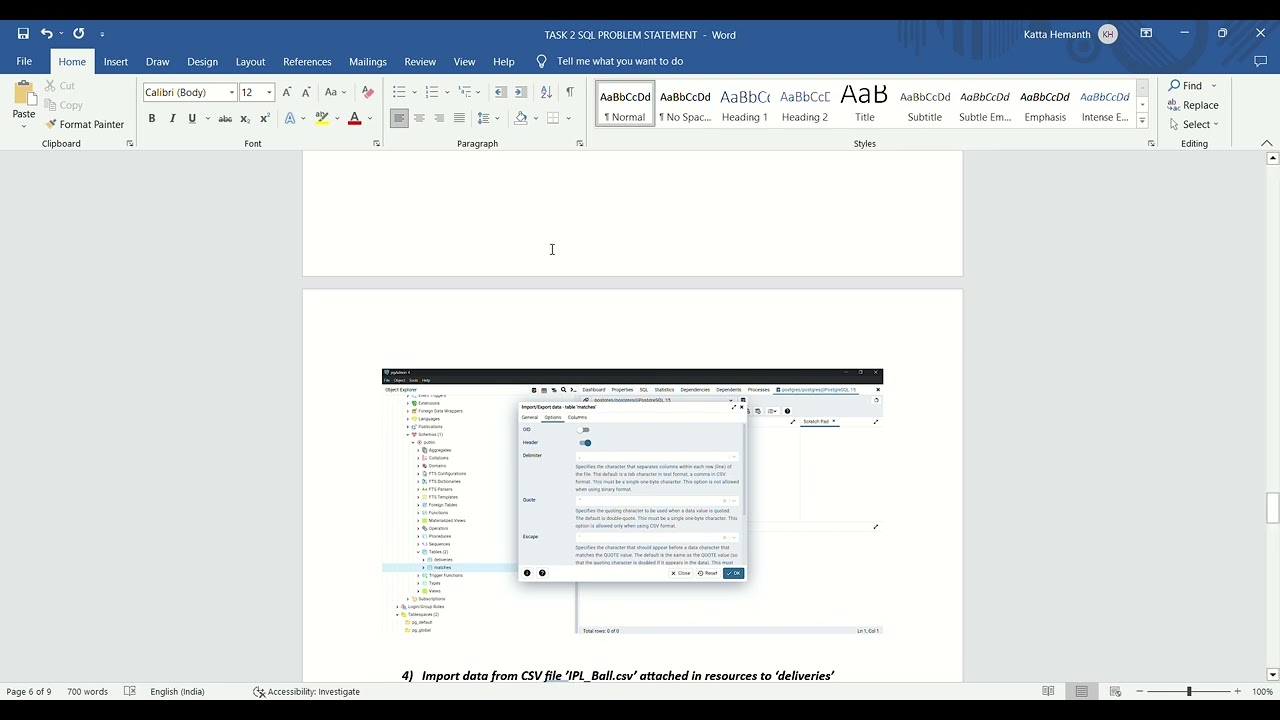Click the Paste button
This screenshot has width=1280, height=720.
pyautogui.click(x=24, y=105)
